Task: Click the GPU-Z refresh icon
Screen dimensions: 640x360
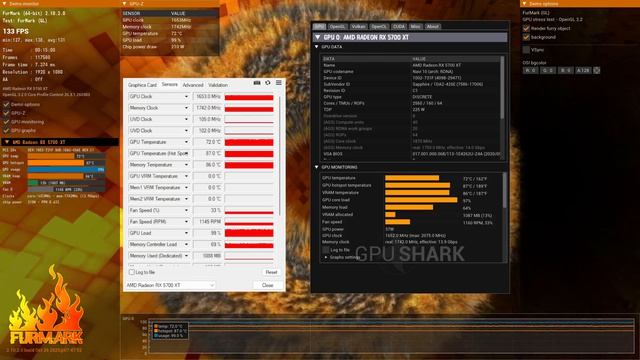Action: [268, 83]
